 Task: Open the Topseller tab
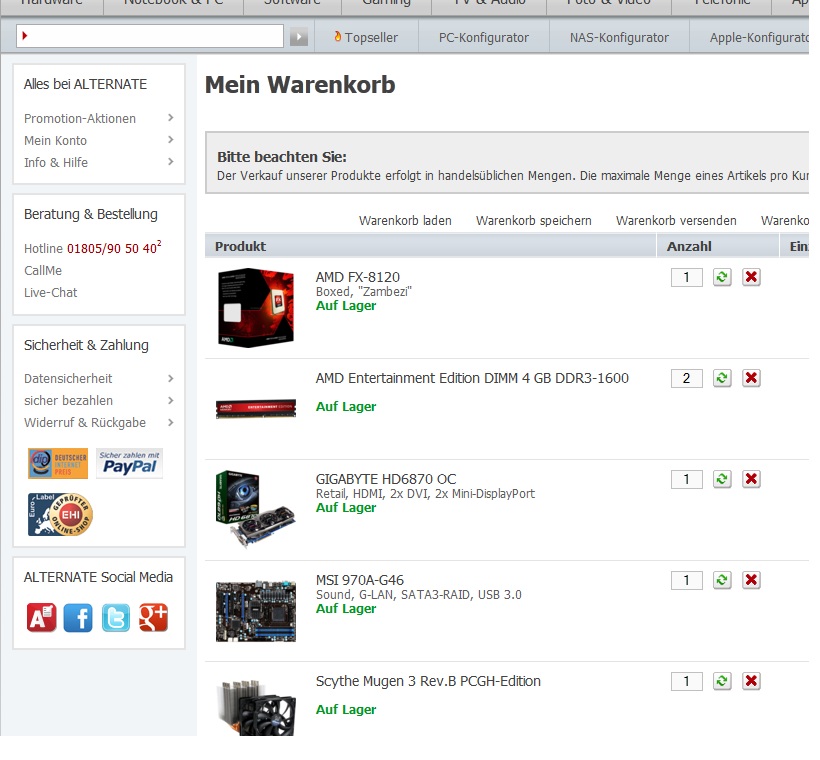coord(366,37)
